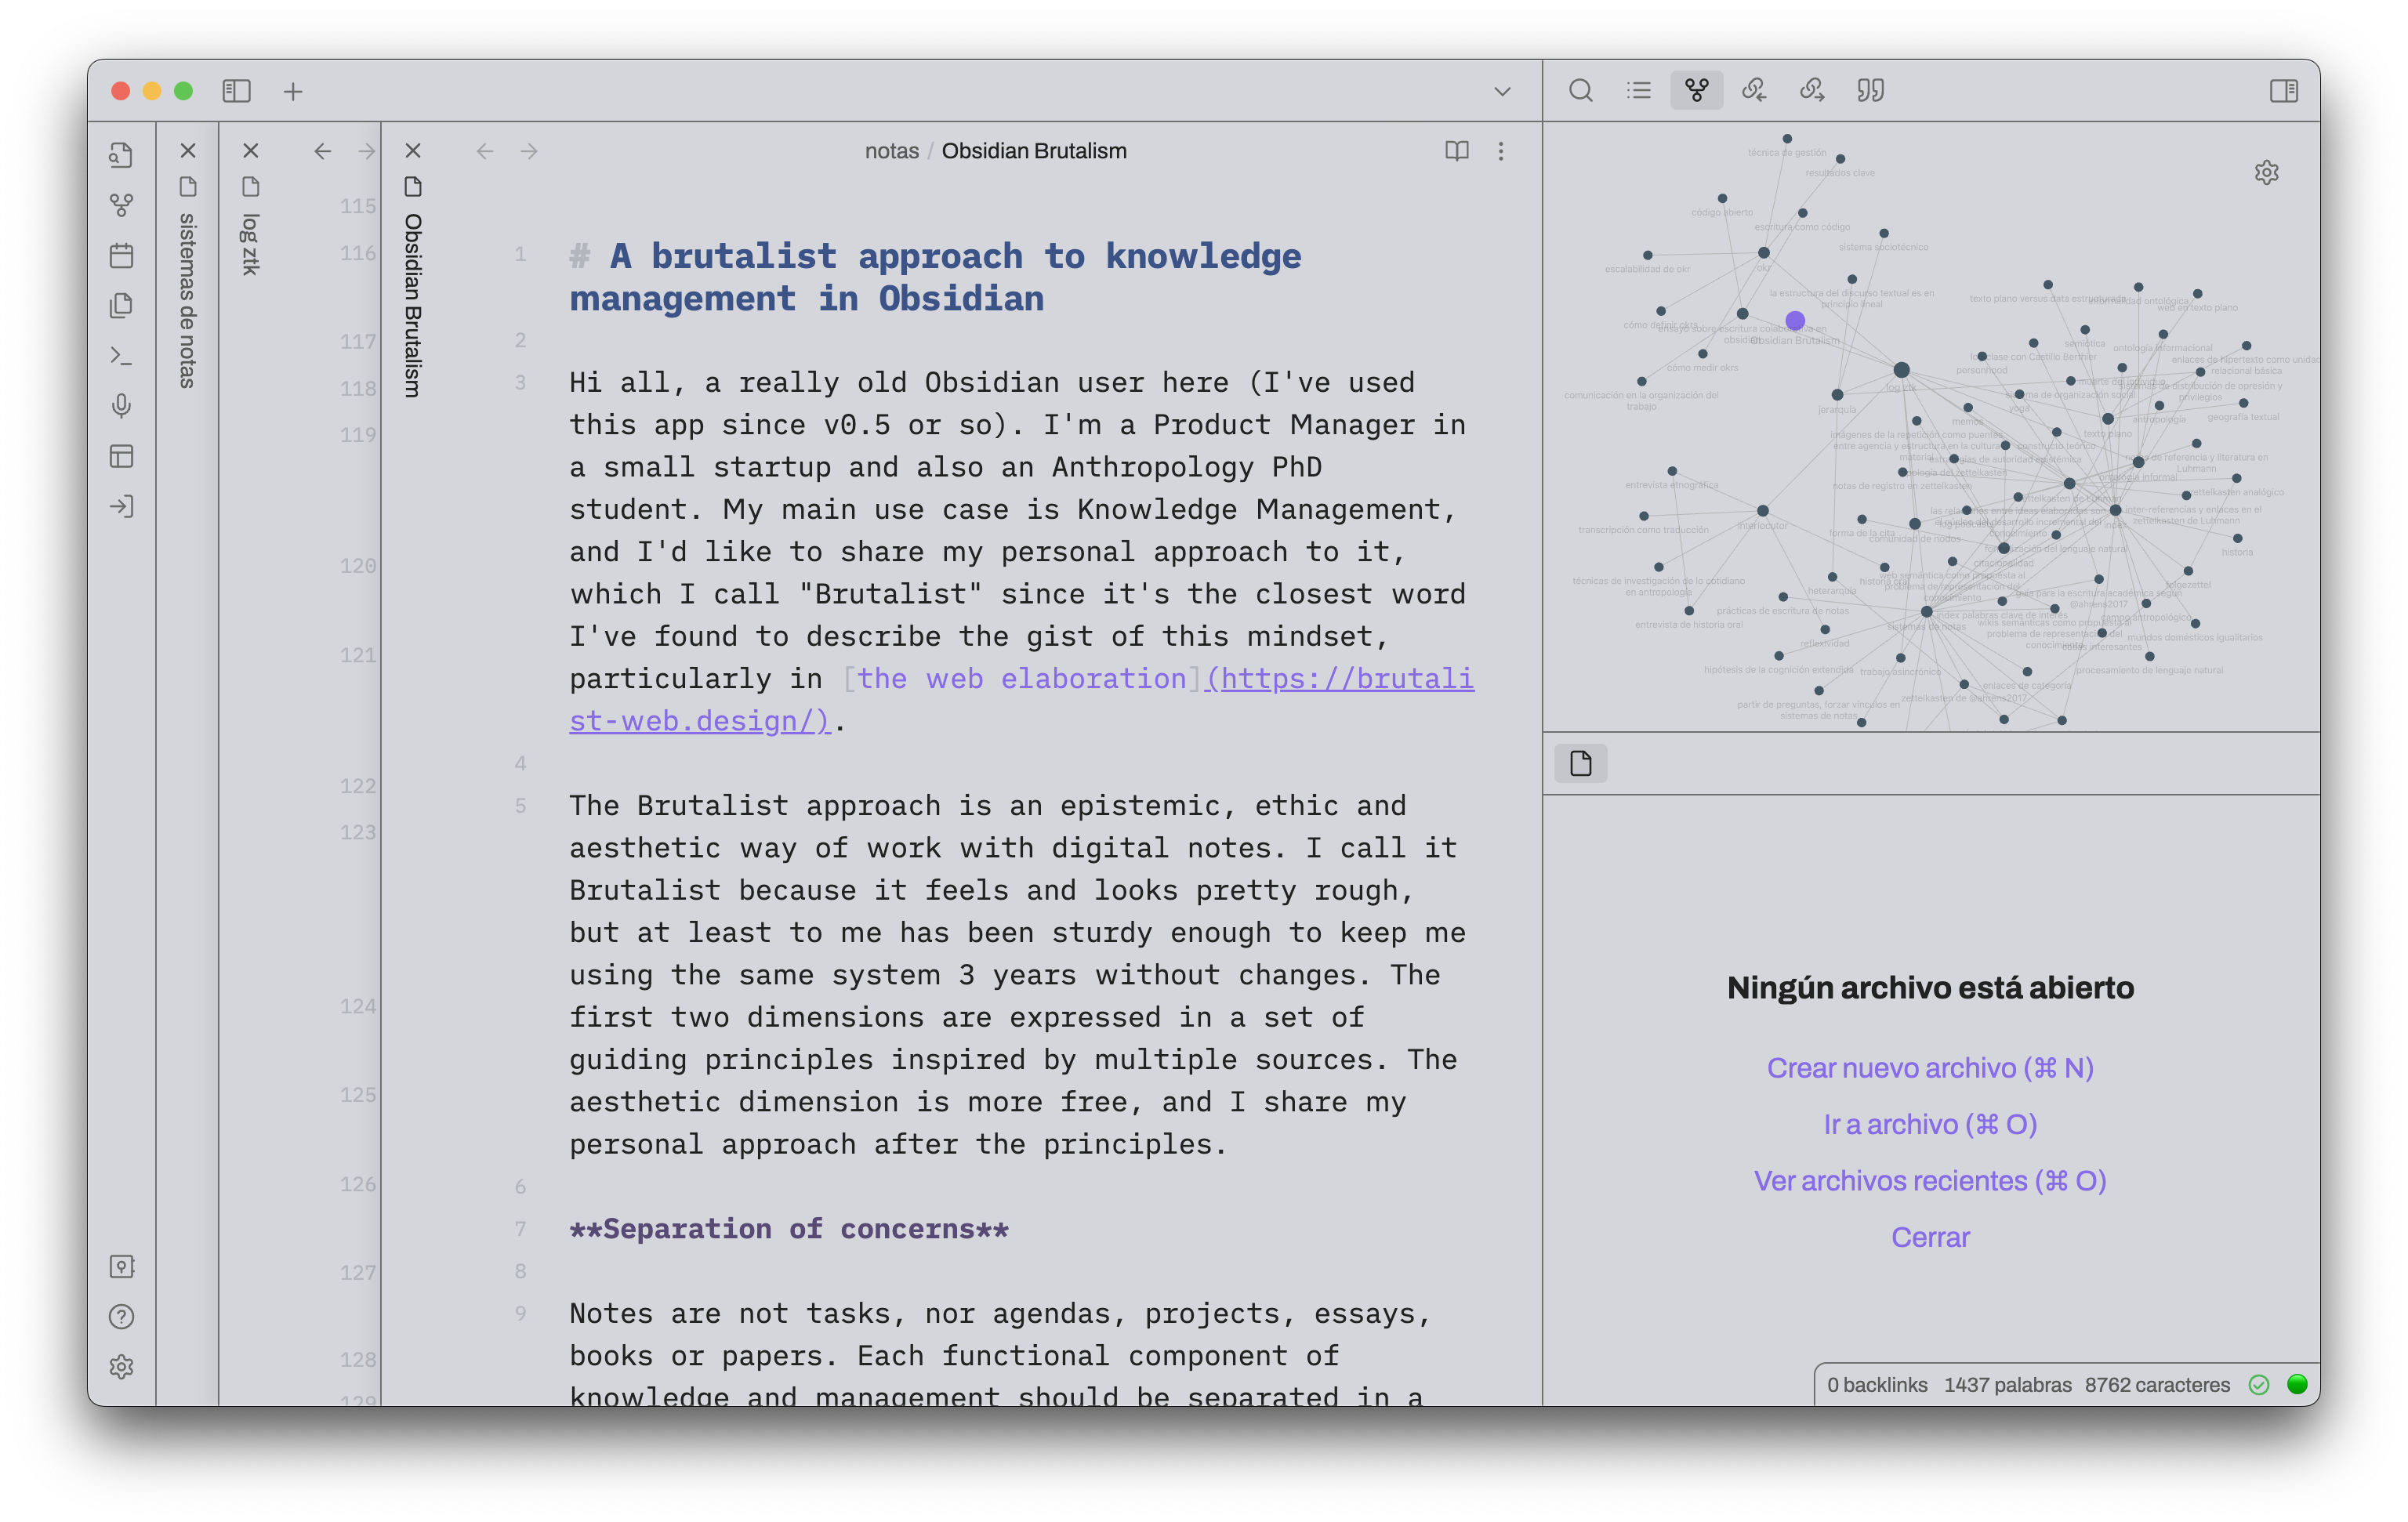The width and height of the screenshot is (2408, 1522).
Task: Open graph settings gear
Action: [x=2266, y=173]
